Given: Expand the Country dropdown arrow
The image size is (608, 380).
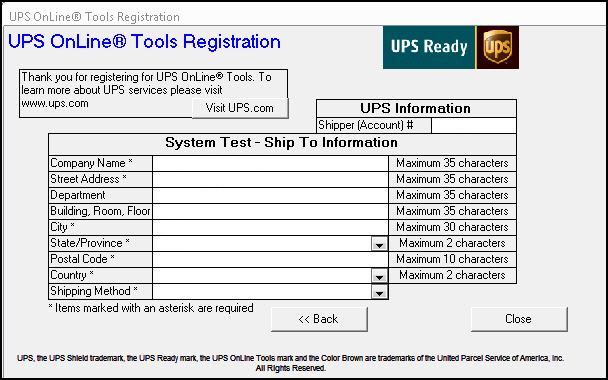Looking at the screenshot, I should (379, 276).
